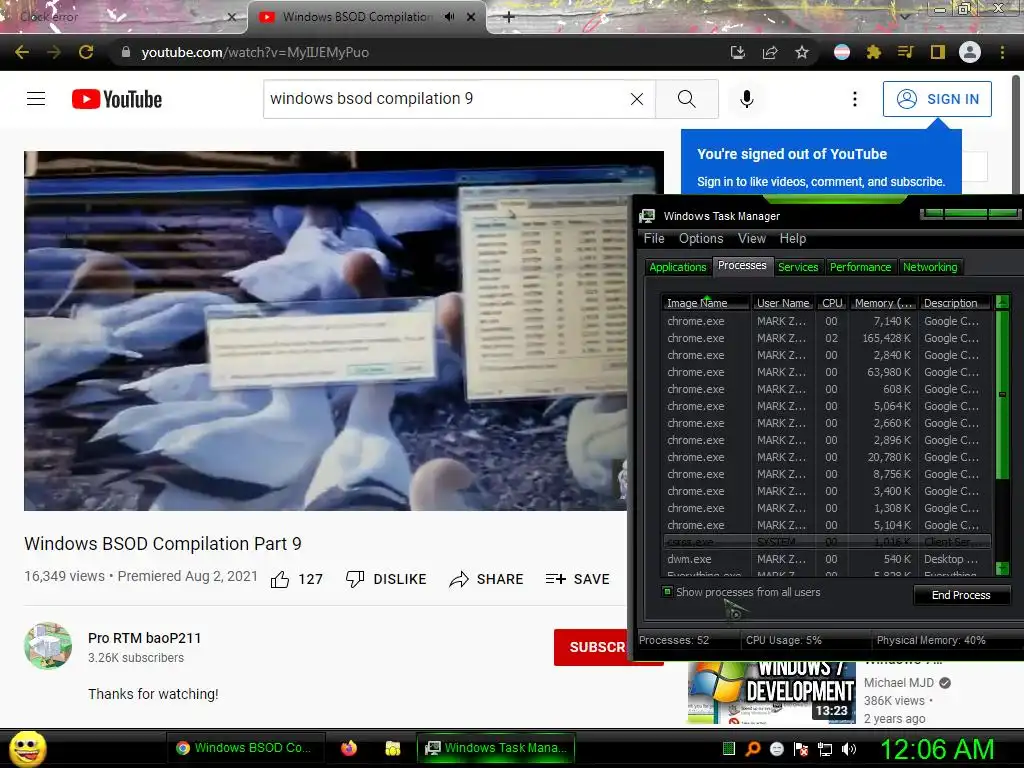1024x768 pixels.
Task: Switch to the Applications tab
Action: [677, 267]
